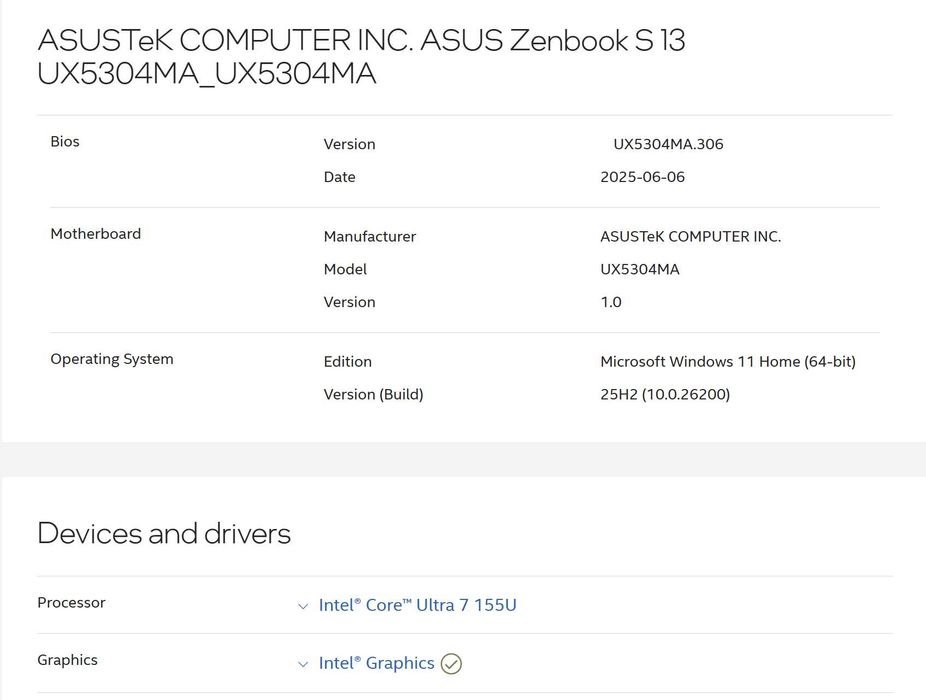Click the Version label under Motherboard

pos(350,302)
